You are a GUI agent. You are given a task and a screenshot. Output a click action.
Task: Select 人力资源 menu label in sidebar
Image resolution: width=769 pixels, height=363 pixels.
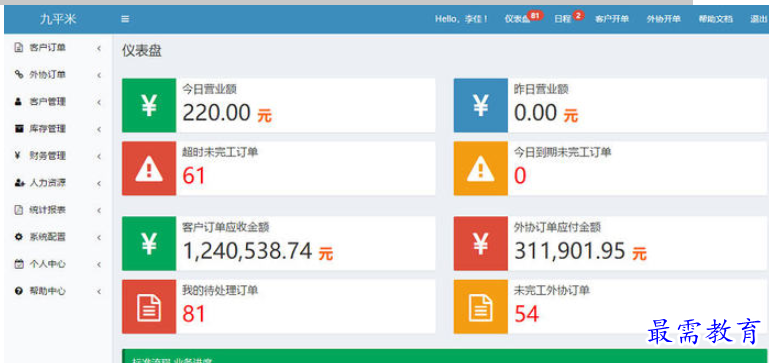[48, 183]
